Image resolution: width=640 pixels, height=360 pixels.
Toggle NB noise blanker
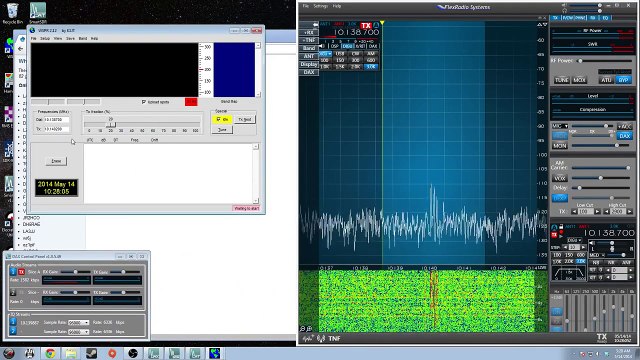(x=596, y=262)
